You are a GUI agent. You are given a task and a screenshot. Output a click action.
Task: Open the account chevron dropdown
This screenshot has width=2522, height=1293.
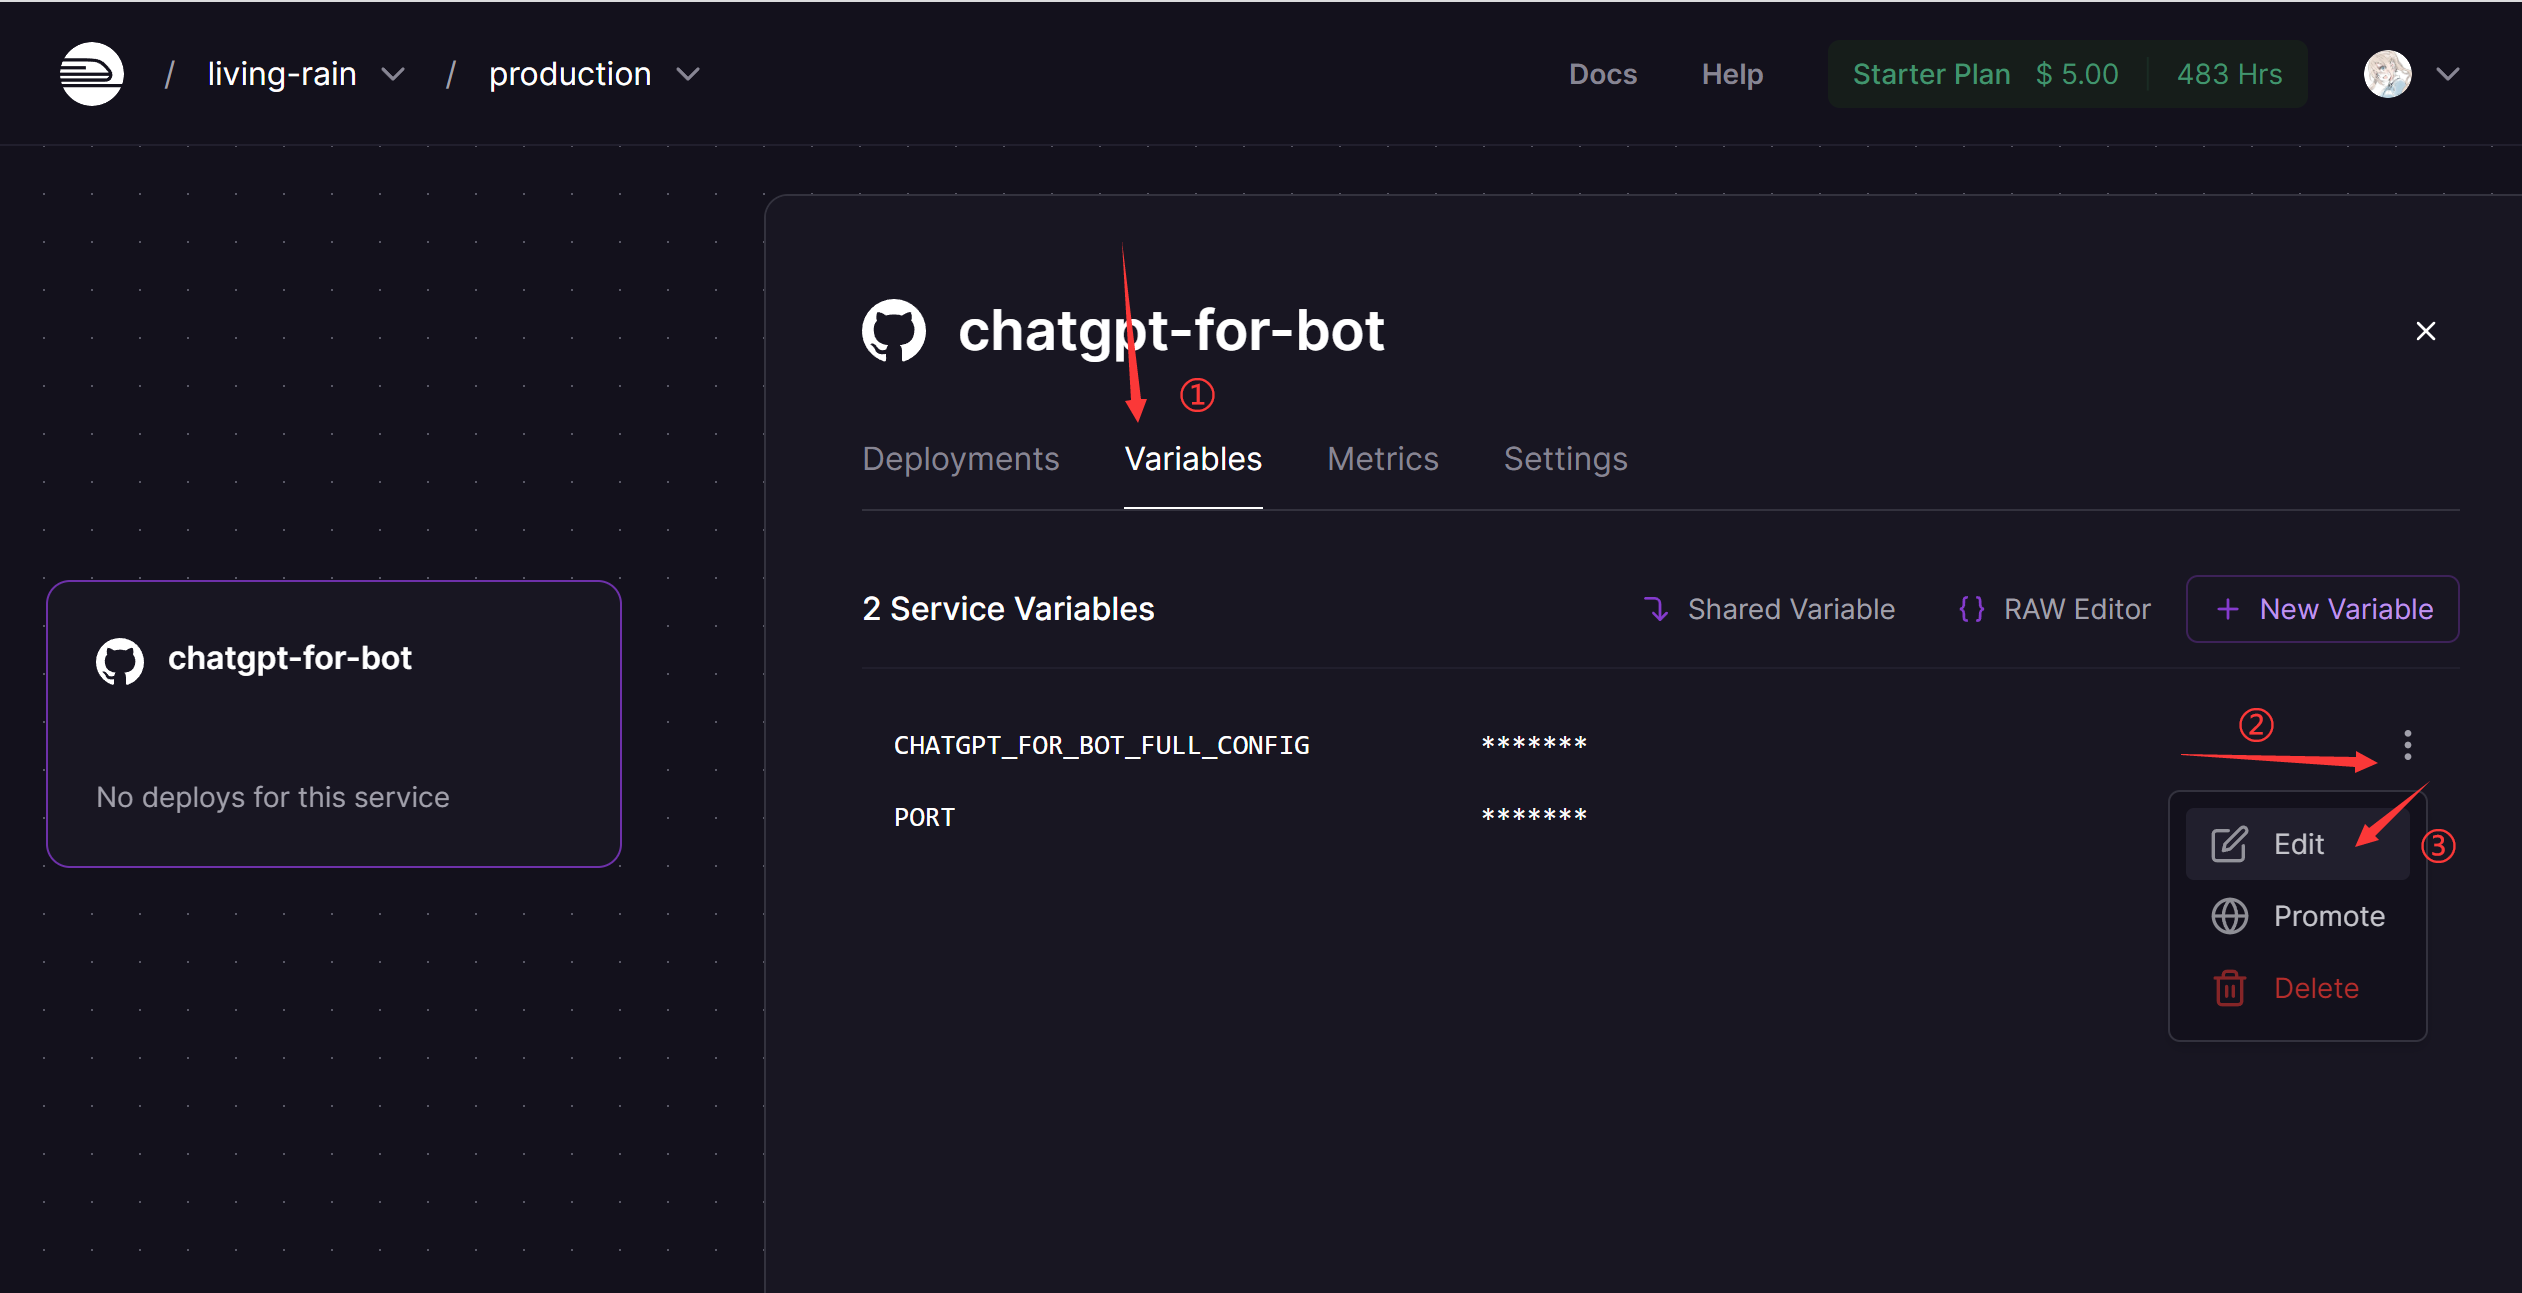pyautogui.click(x=2448, y=74)
